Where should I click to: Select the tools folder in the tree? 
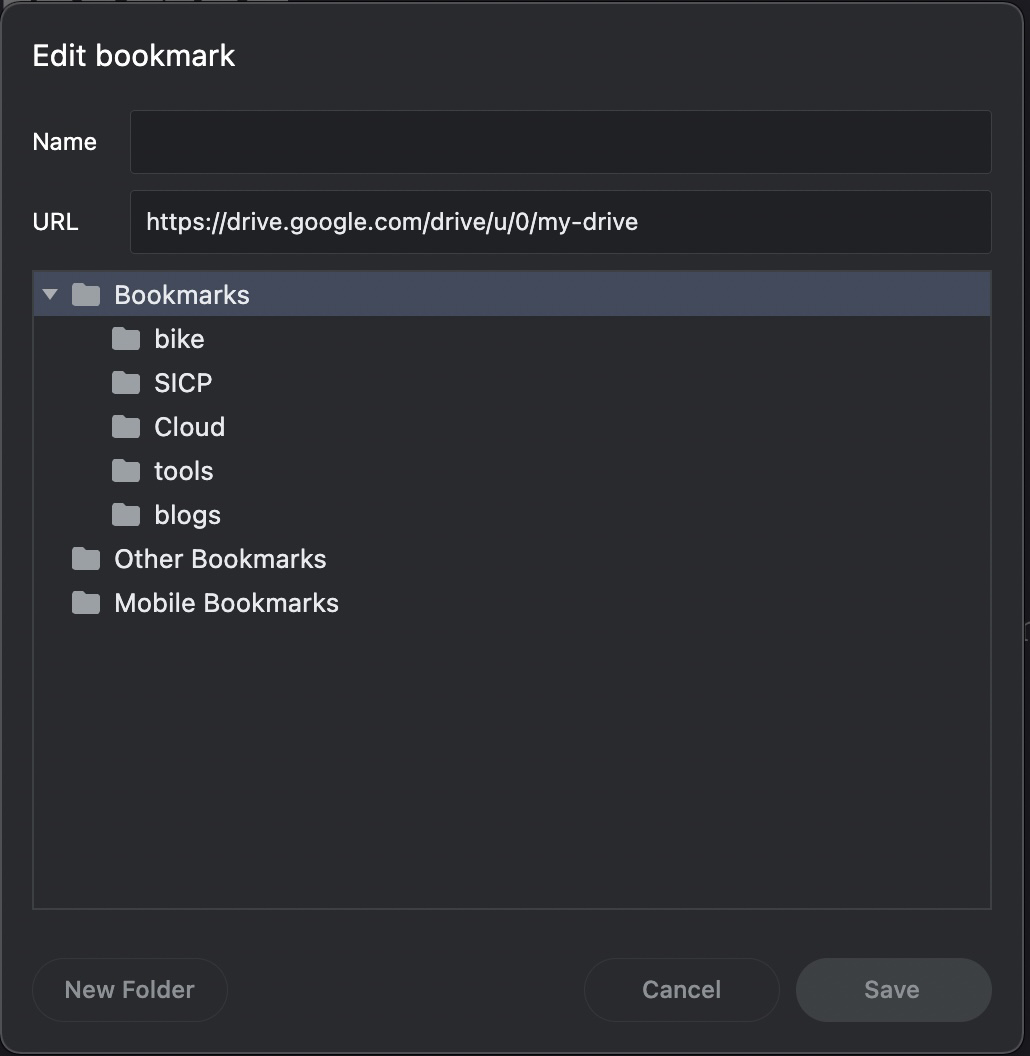click(x=184, y=470)
